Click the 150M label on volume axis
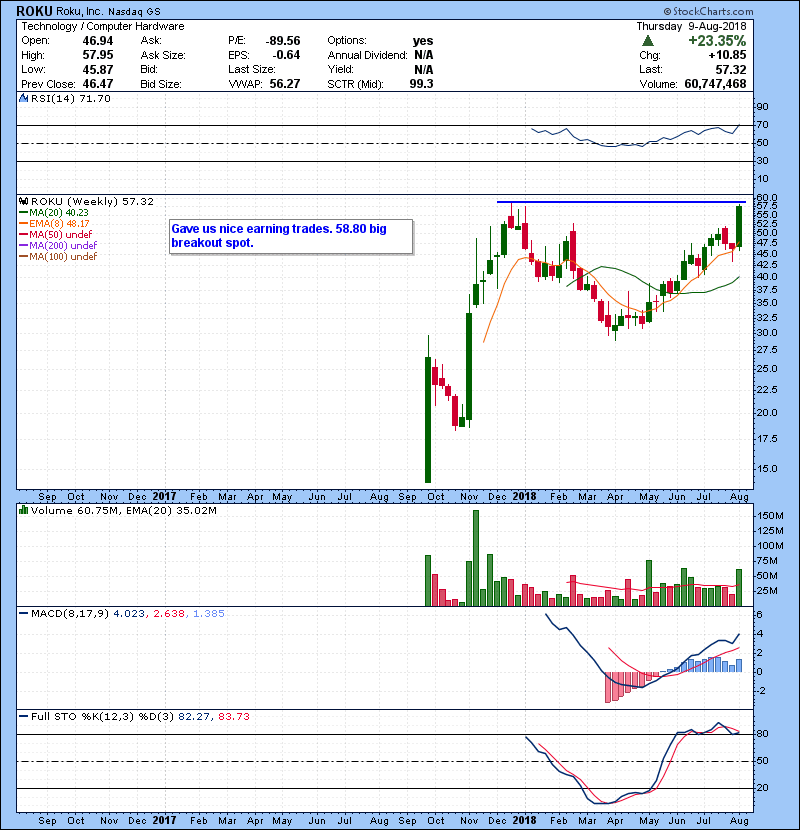This screenshot has height=830, width=800. (770, 515)
